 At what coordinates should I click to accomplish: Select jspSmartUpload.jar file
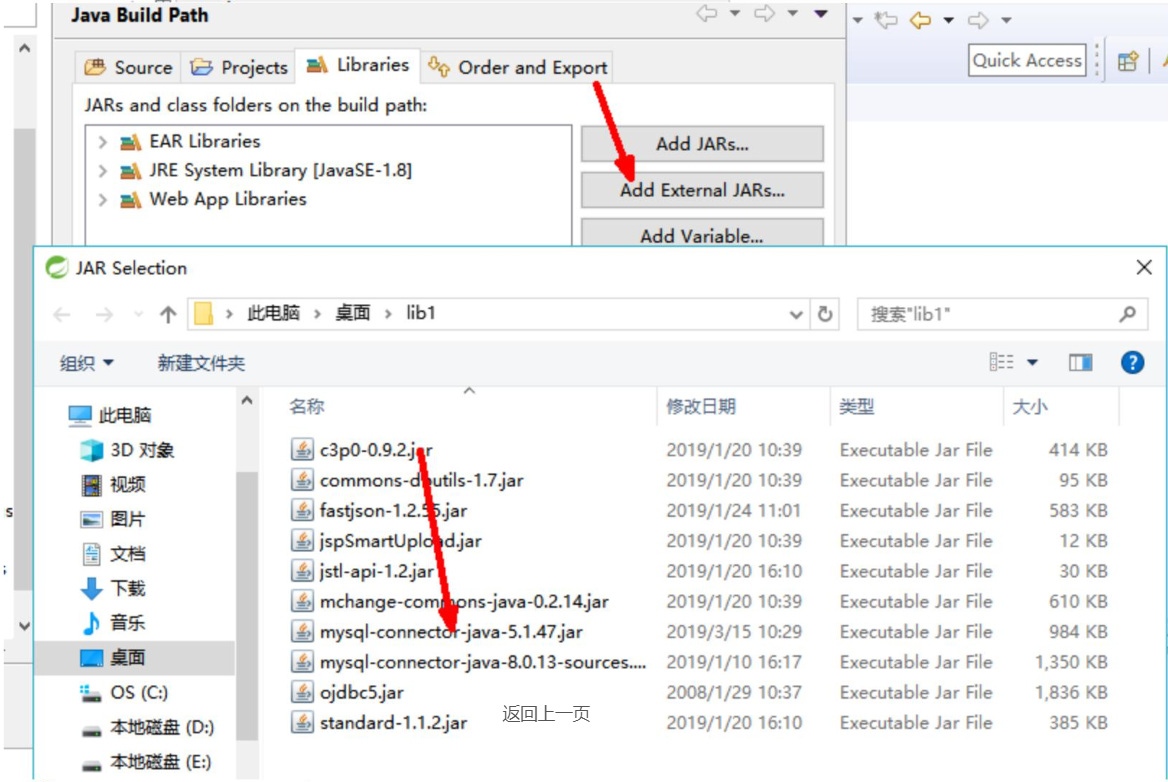387,541
